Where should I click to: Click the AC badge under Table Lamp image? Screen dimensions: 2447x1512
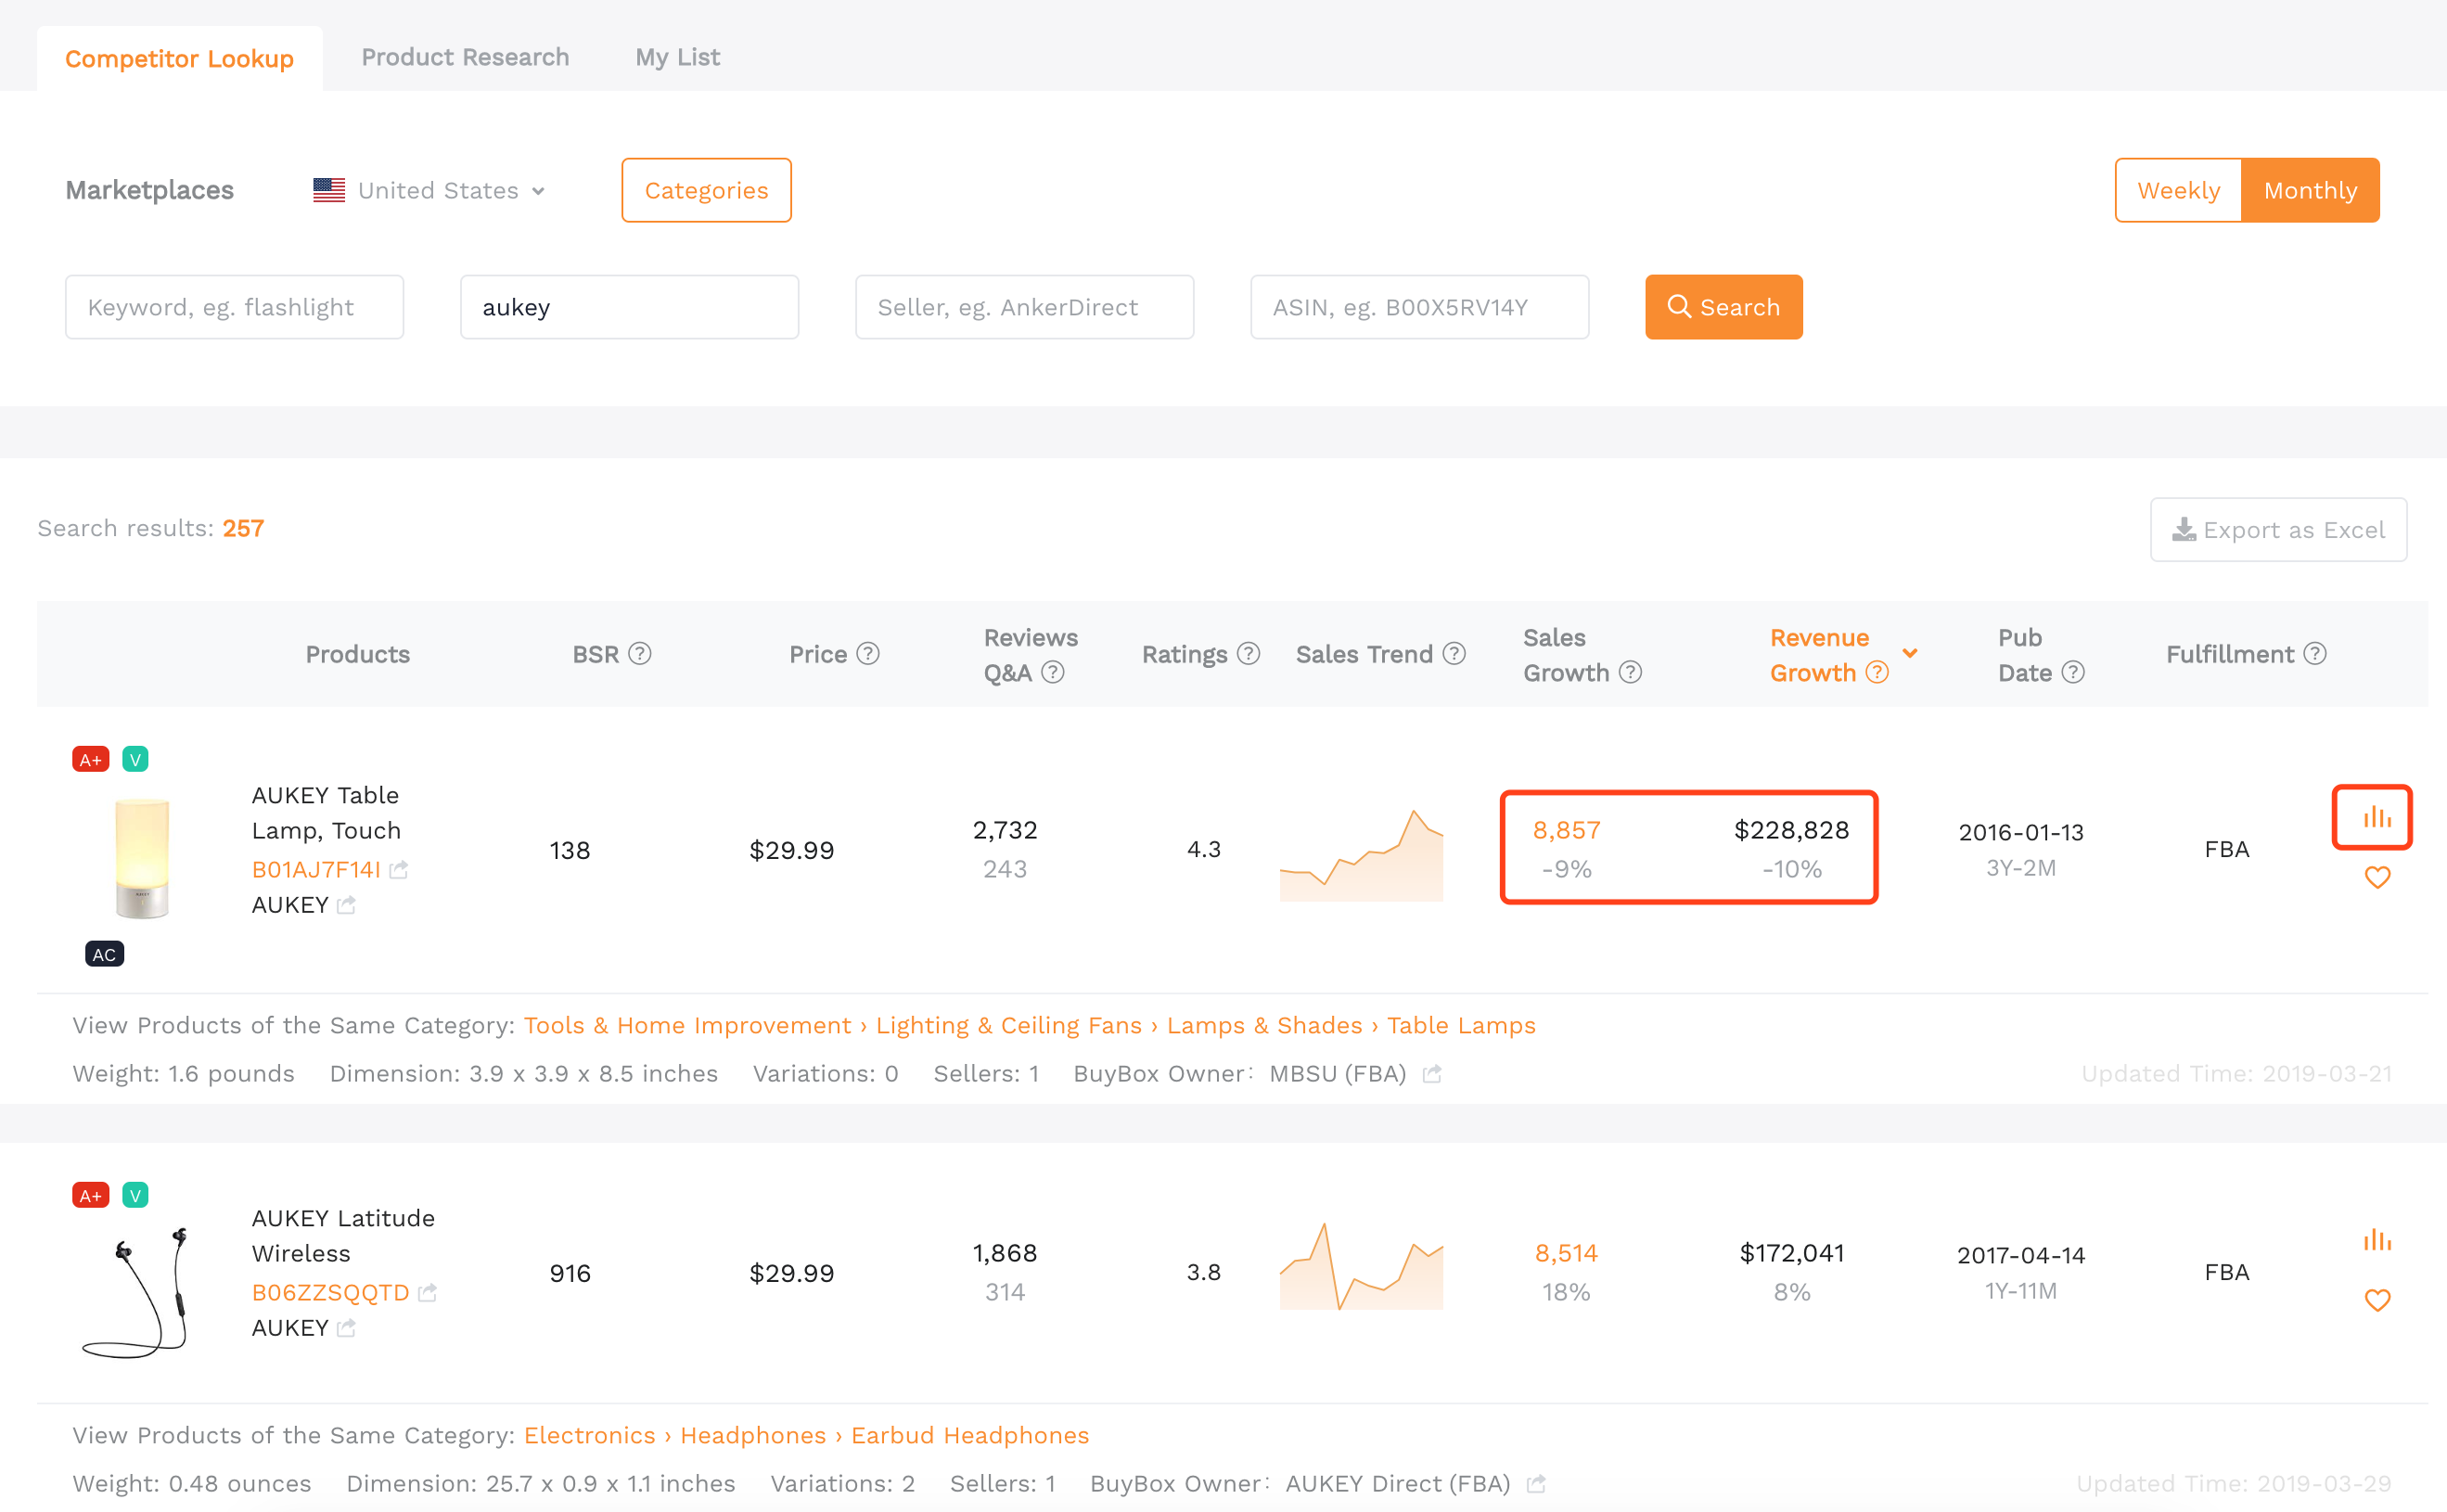[104, 954]
